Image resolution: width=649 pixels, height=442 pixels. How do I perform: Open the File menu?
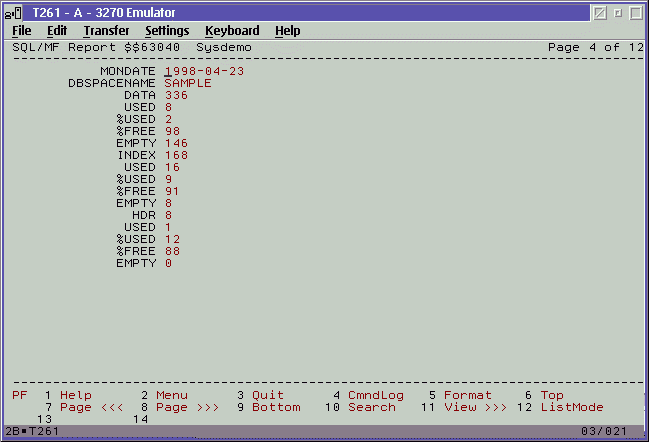point(22,31)
